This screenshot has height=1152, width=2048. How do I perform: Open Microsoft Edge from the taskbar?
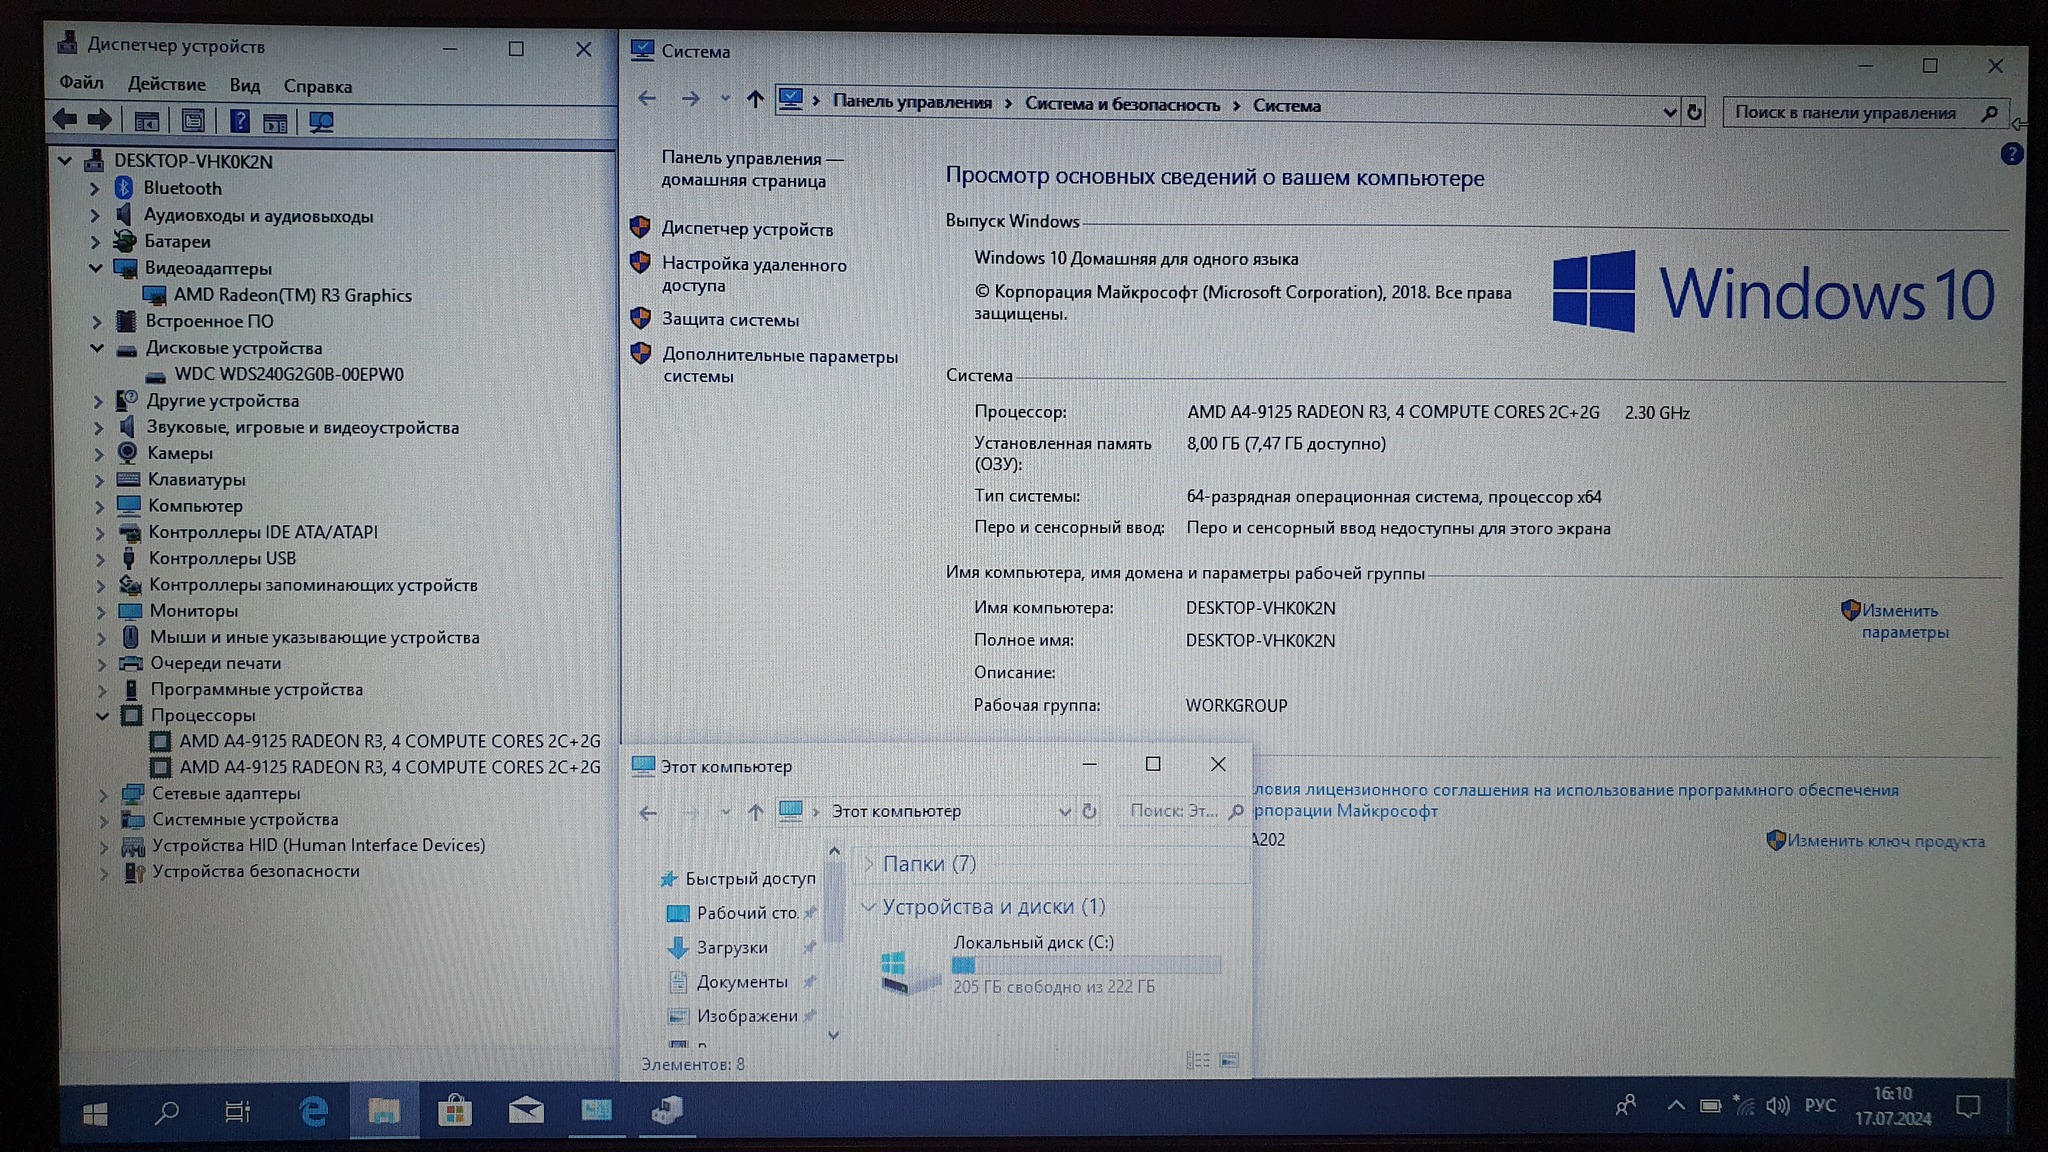click(313, 1110)
